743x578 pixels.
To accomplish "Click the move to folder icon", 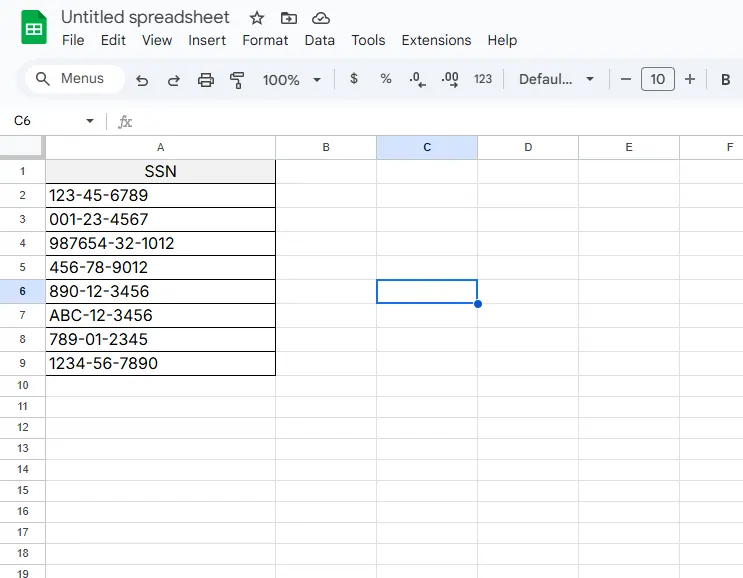I will [x=289, y=18].
